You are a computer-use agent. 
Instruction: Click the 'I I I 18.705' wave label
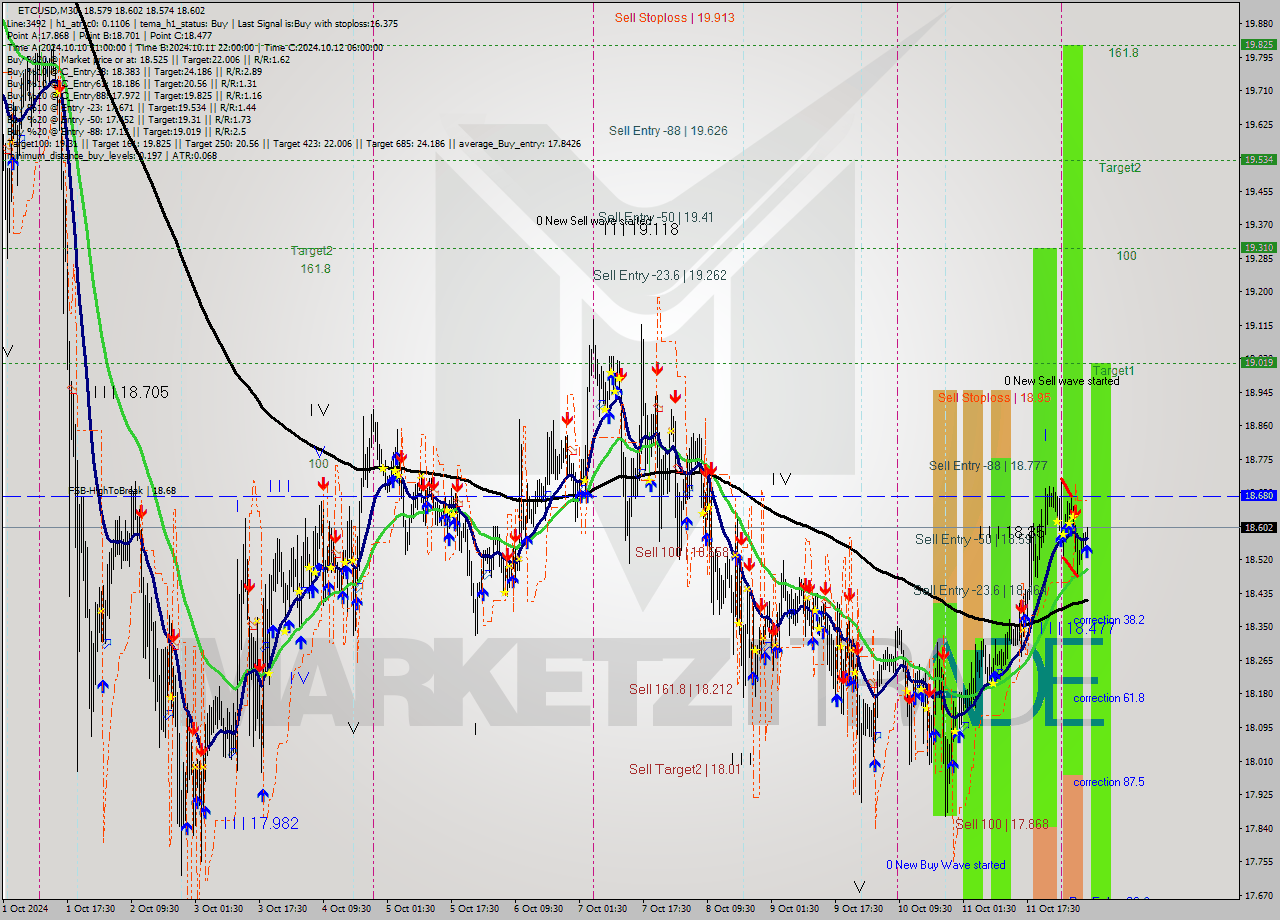[x=130, y=392]
